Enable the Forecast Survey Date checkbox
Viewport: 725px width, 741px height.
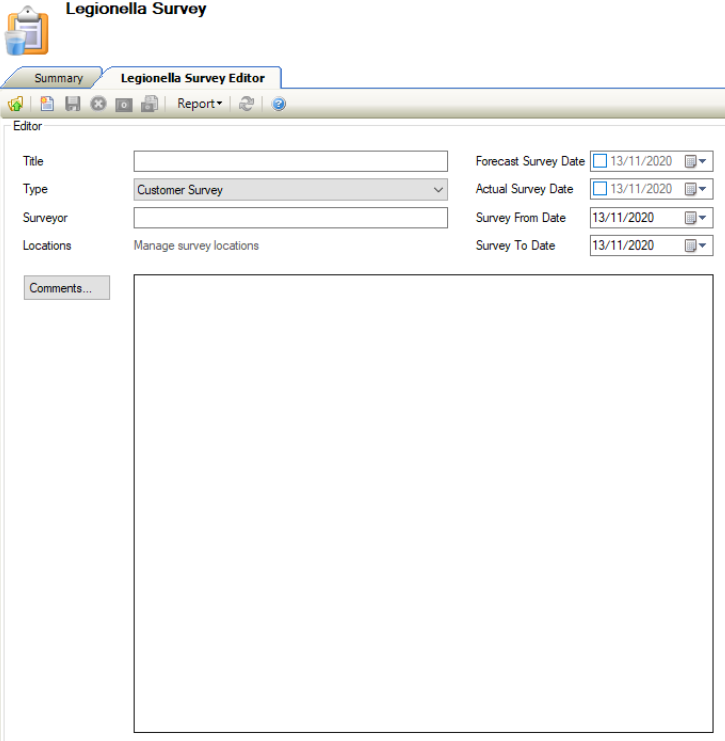[600, 161]
